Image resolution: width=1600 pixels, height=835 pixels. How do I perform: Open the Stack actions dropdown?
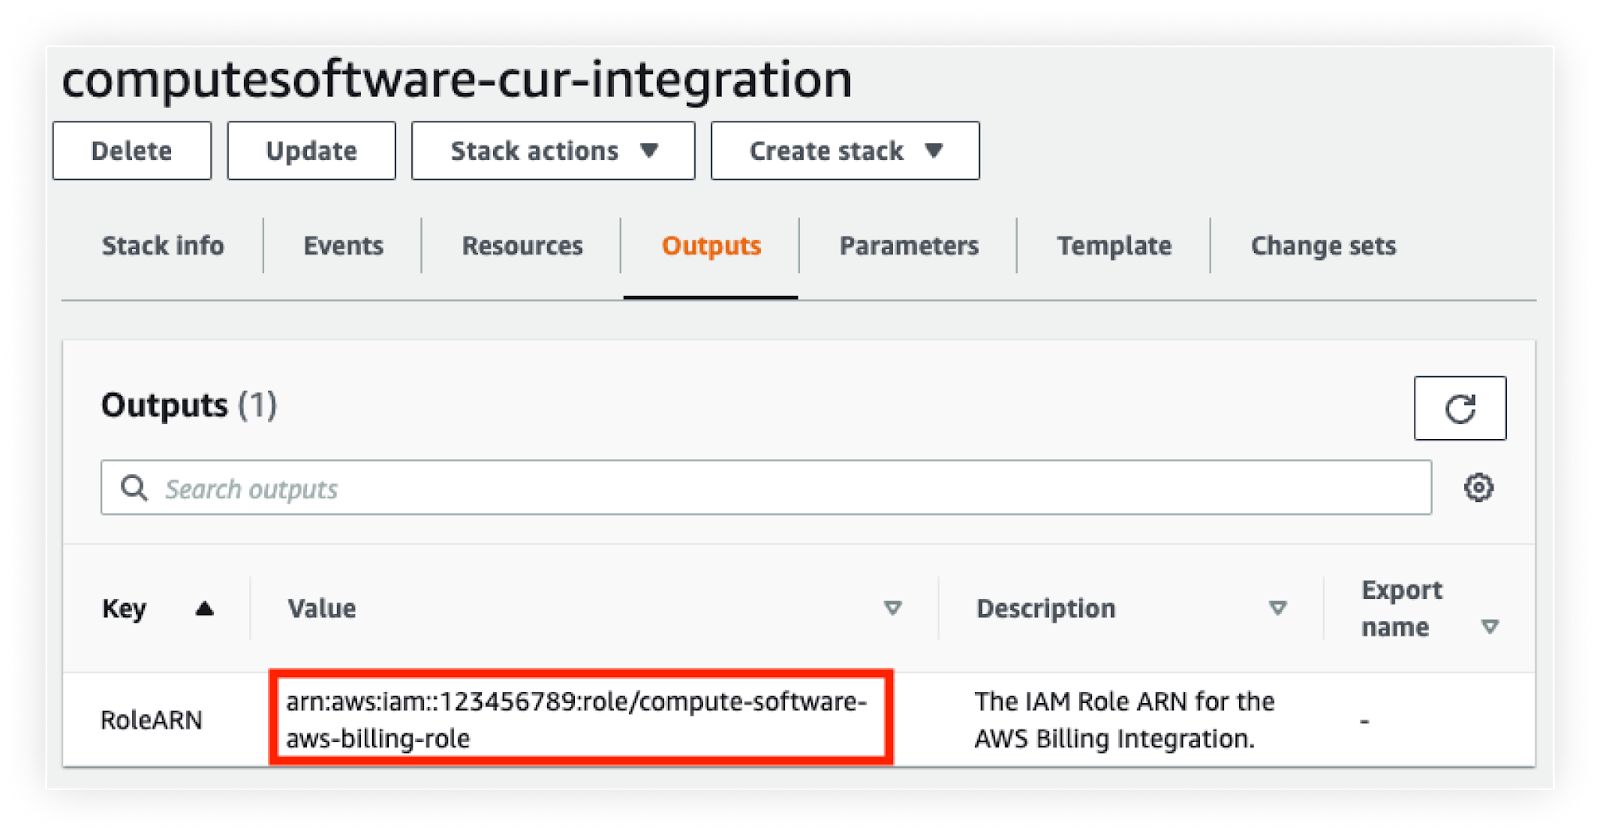tap(553, 151)
